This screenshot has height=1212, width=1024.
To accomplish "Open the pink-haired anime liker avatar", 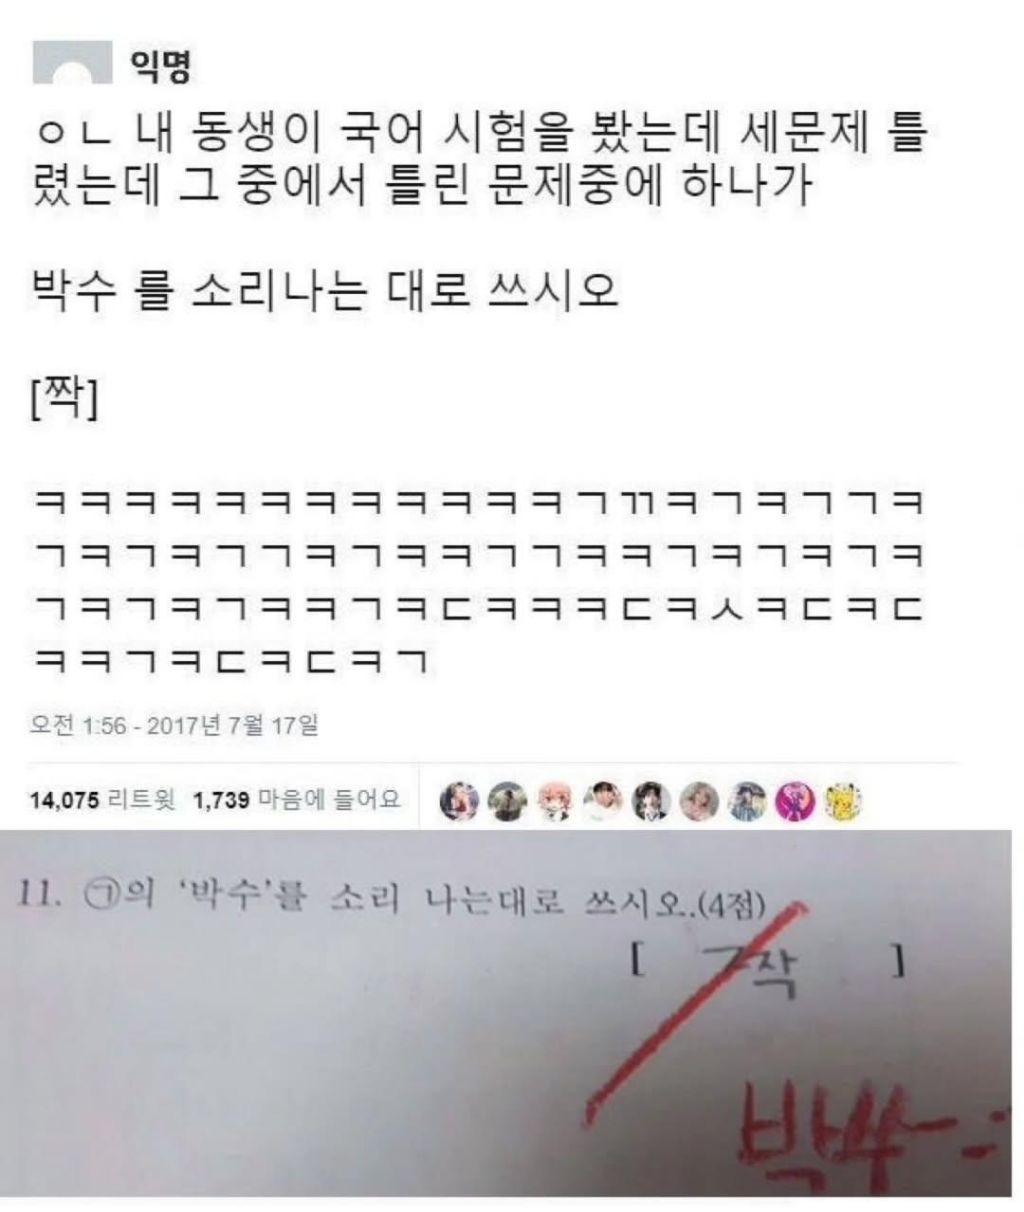I will (555, 801).
